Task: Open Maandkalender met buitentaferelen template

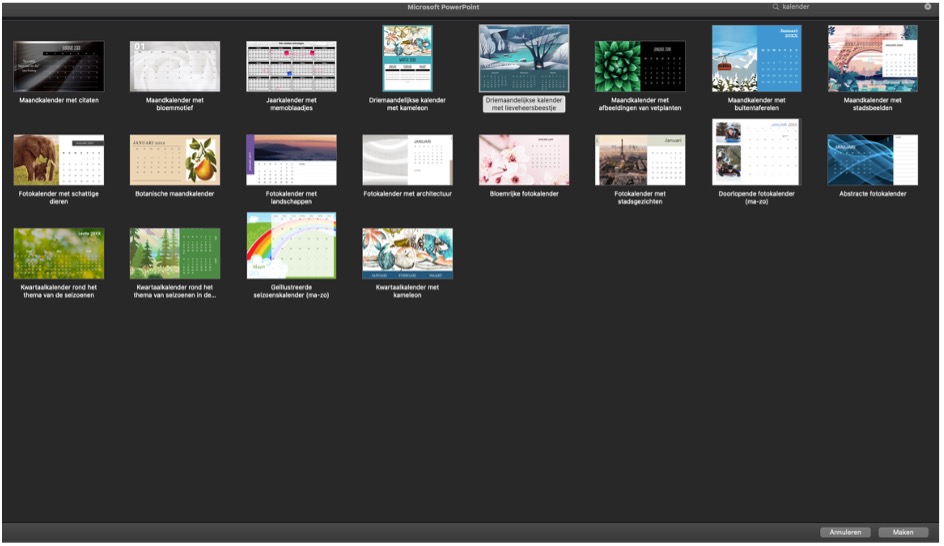Action: coord(757,59)
